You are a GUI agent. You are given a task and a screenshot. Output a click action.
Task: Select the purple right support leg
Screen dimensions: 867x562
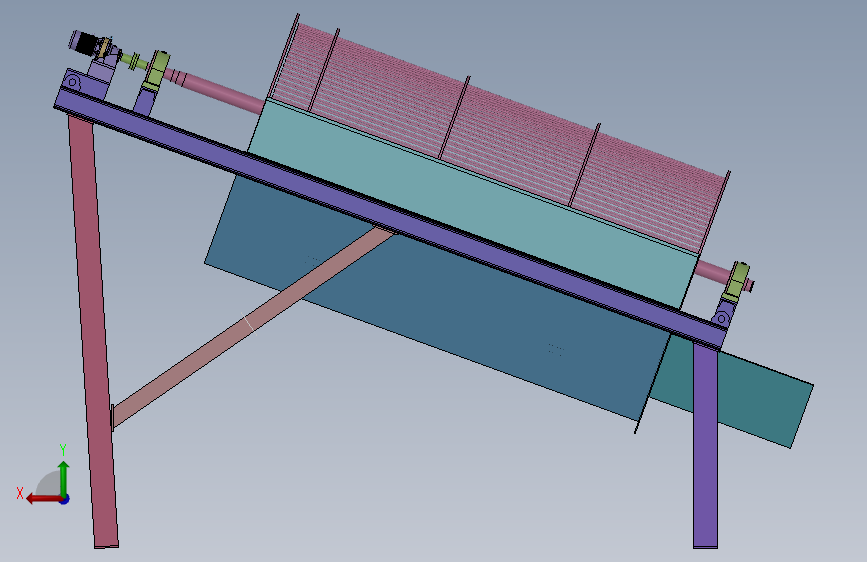pyautogui.click(x=706, y=445)
